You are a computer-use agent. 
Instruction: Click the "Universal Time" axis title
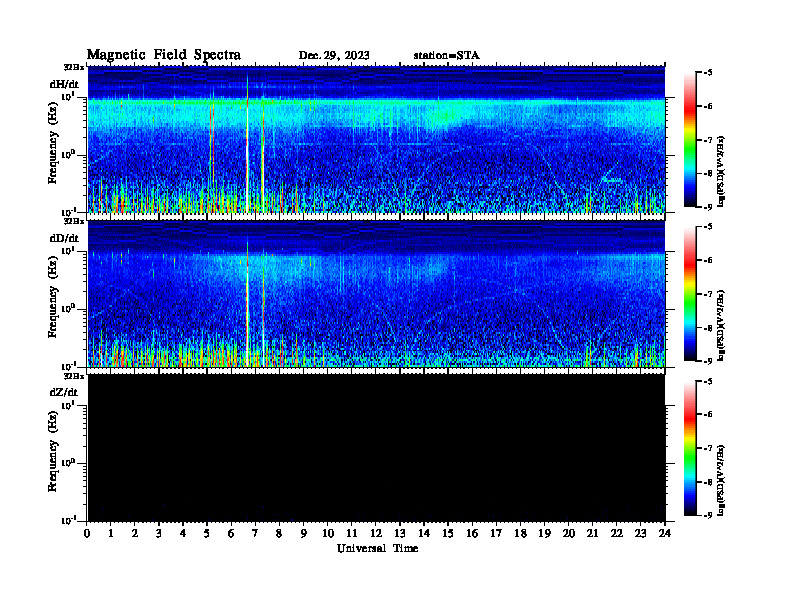coord(377,548)
